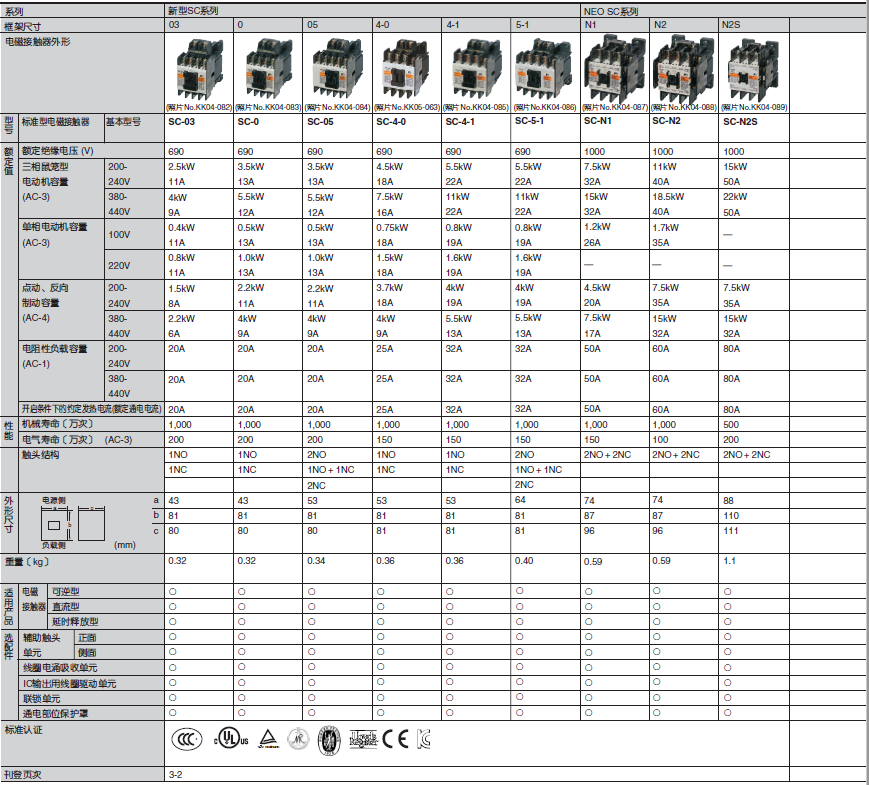Select the model name SC-05
869x785 pixels.
click(320, 122)
